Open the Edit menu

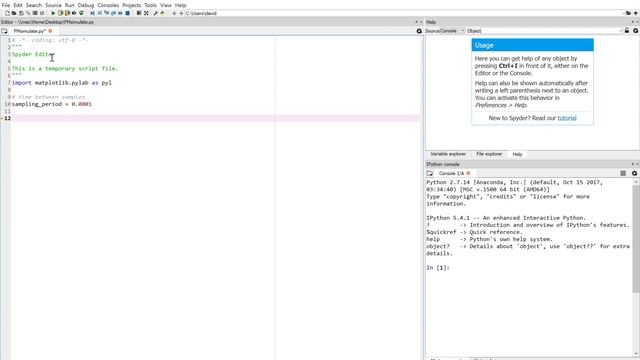click(x=18, y=5)
